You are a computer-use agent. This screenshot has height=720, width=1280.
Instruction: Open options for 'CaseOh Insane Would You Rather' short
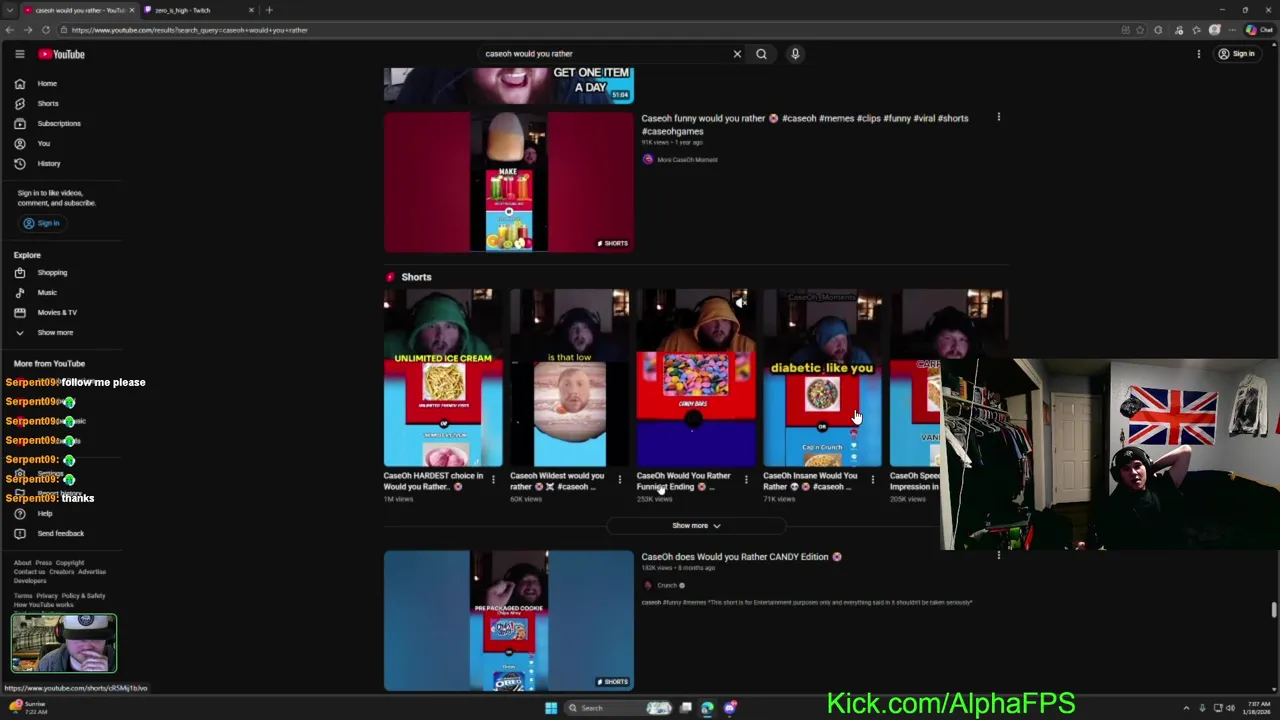click(872, 481)
